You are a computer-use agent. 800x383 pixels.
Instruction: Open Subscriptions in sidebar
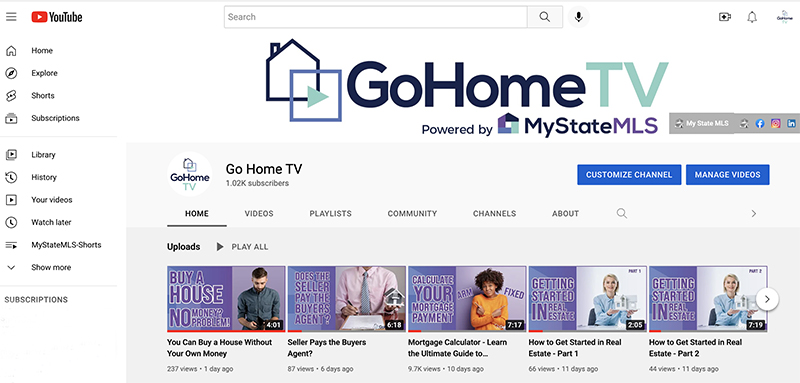(55, 118)
